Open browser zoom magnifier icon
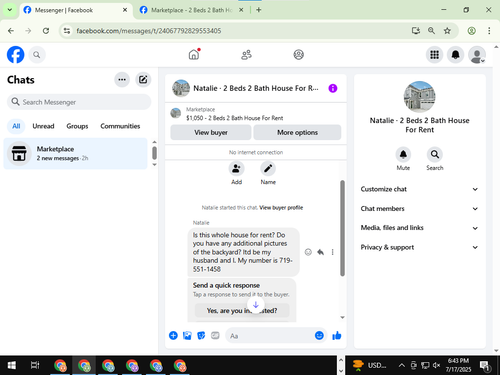Viewport: 500px width, 375px height. click(x=431, y=31)
